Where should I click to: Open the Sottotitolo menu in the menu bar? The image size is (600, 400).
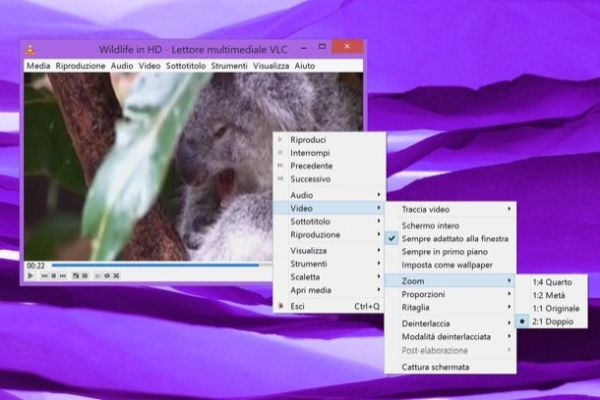[x=186, y=66]
